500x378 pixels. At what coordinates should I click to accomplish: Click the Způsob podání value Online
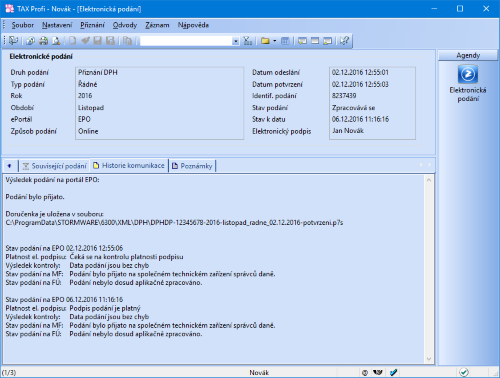tap(88, 131)
